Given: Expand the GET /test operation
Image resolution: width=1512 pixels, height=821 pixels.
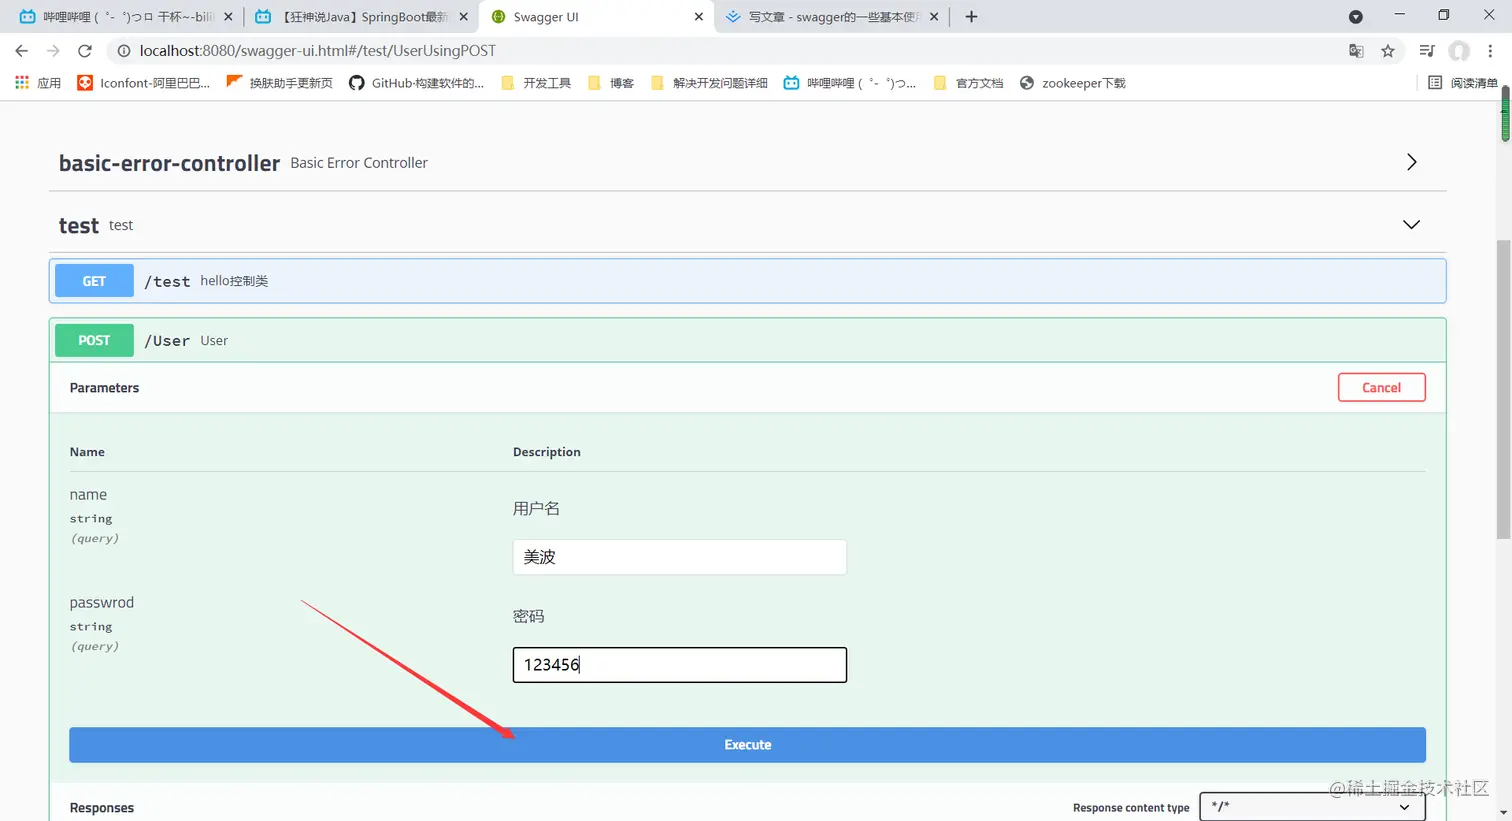Looking at the screenshot, I should pyautogui.click(x=748, y=281).
